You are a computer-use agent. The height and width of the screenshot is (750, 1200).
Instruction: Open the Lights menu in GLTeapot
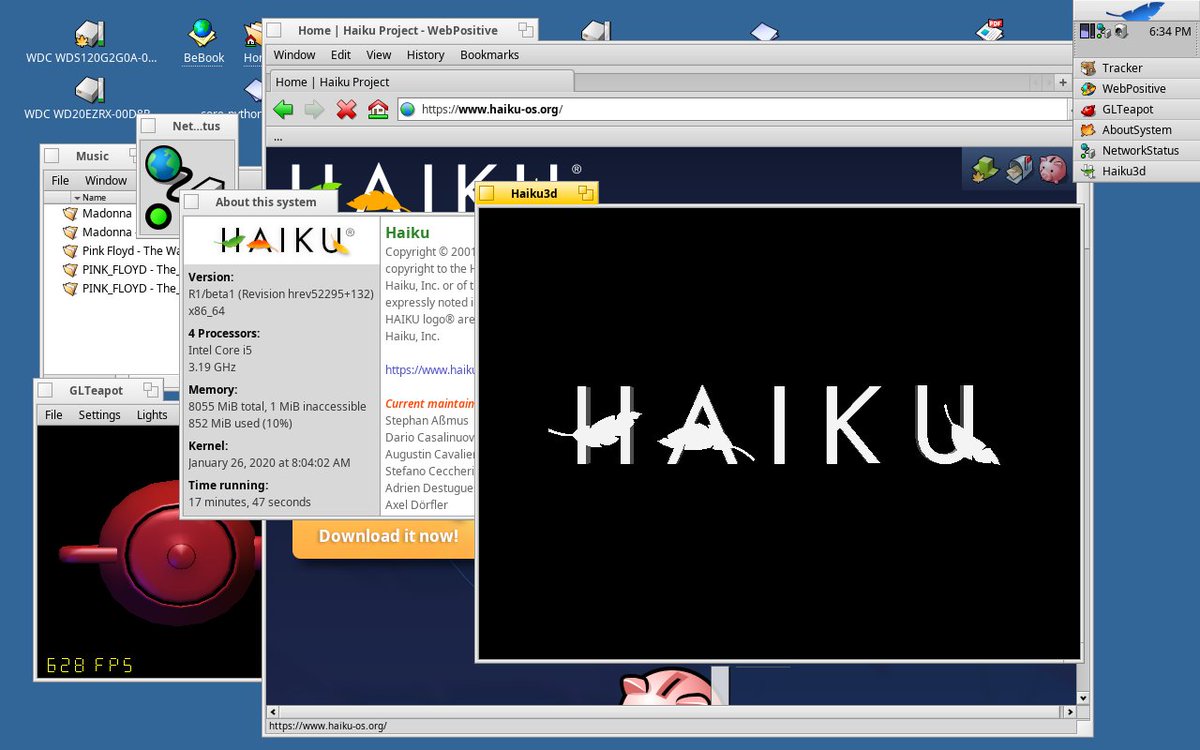[x=152, y=415]
